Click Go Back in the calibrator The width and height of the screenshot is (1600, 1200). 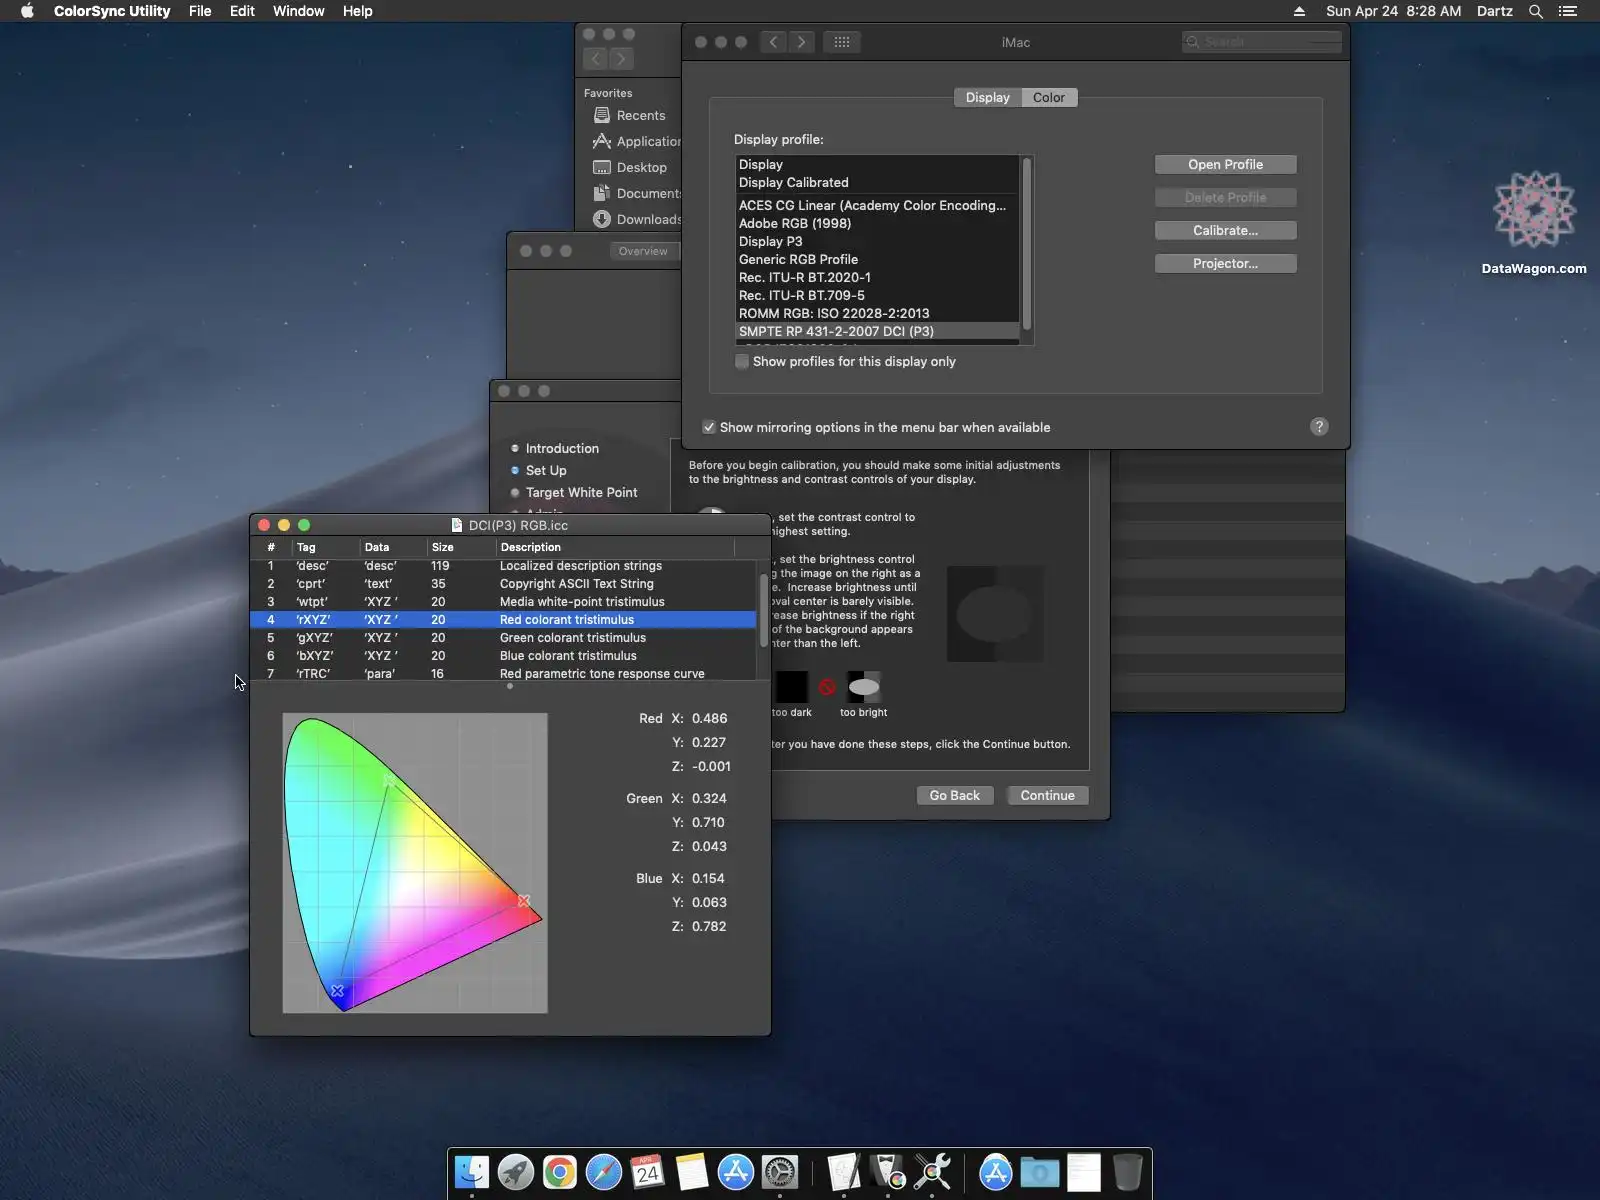[955, 795]
